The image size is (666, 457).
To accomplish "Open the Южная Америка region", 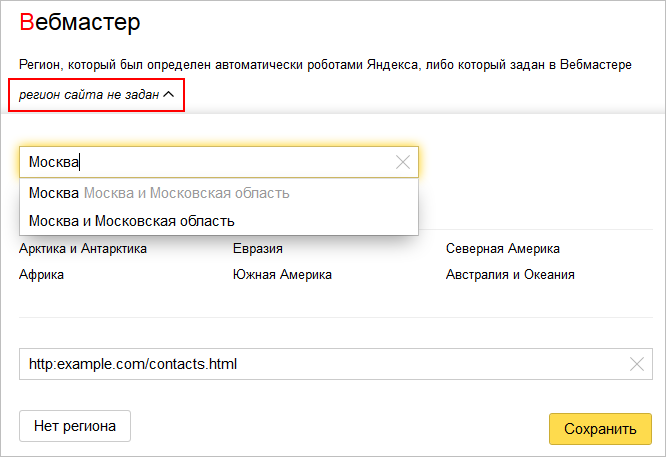I will [x=282, y=274].
